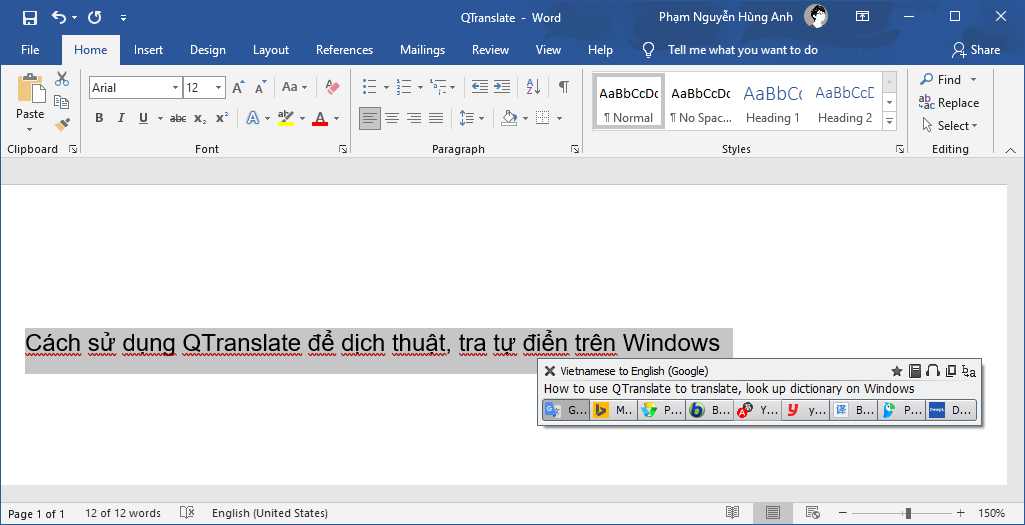Viewport: 1025px width, 525px height.
Task: Undo the last action
Action: click(59, 18)
